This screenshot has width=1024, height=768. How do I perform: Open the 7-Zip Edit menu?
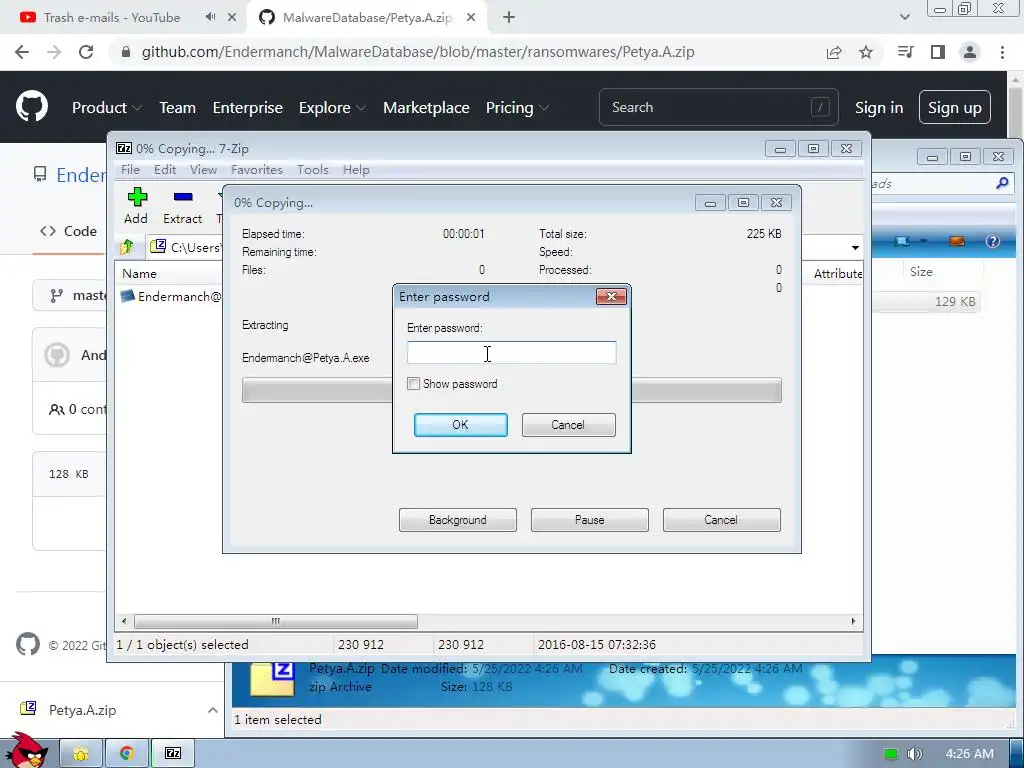(x=165, y=170)
